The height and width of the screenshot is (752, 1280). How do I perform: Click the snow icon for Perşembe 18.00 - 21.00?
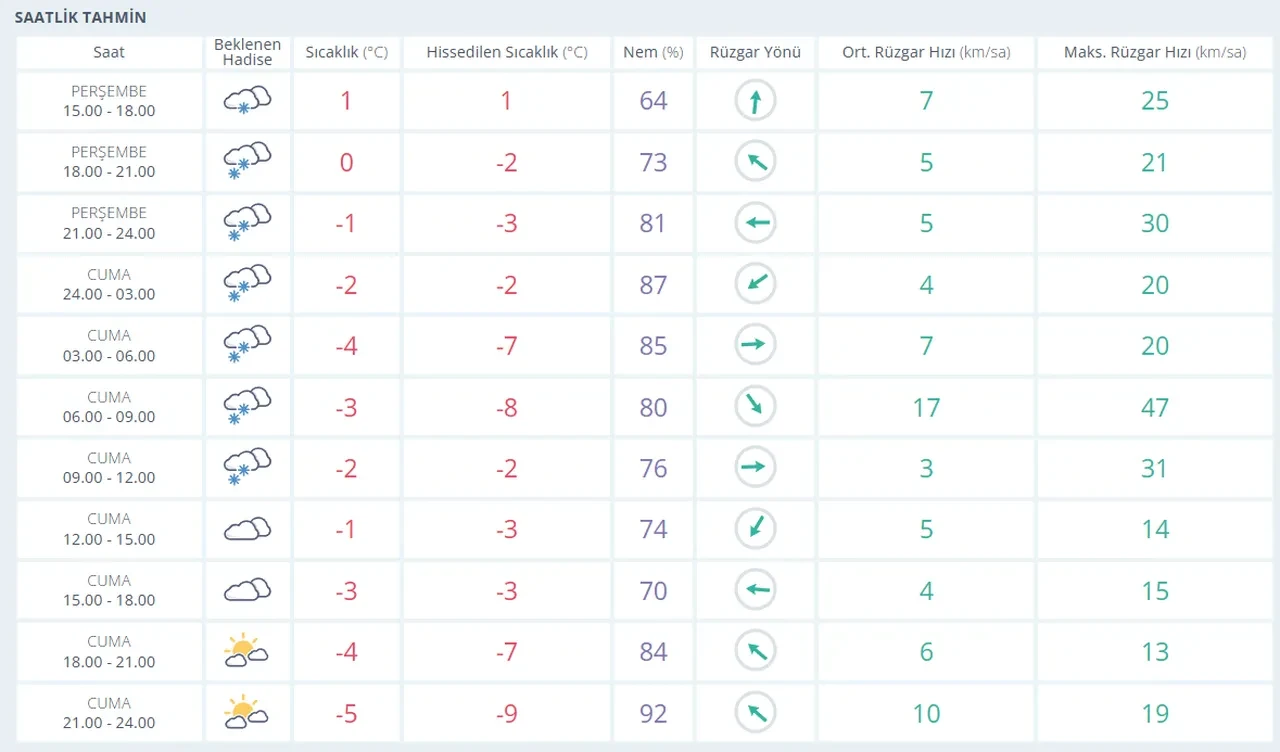pos(247,162)
